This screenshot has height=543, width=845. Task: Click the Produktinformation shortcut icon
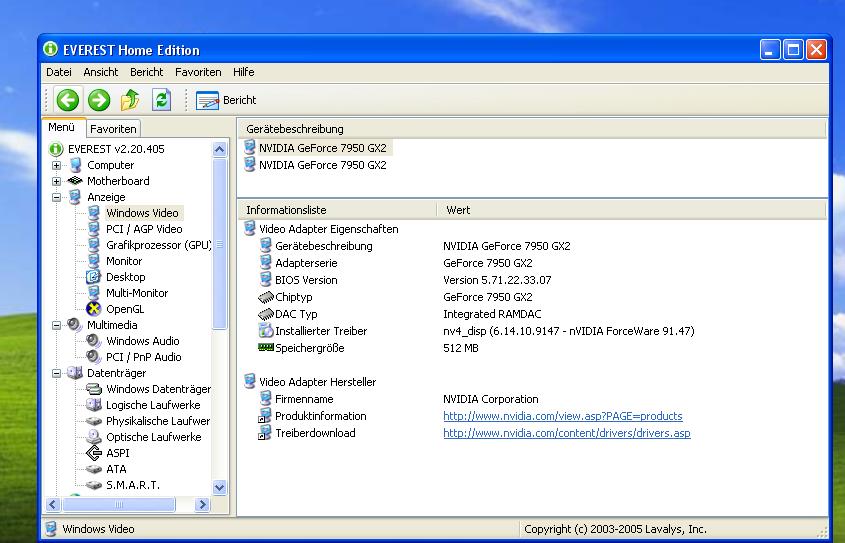(265, 416)
